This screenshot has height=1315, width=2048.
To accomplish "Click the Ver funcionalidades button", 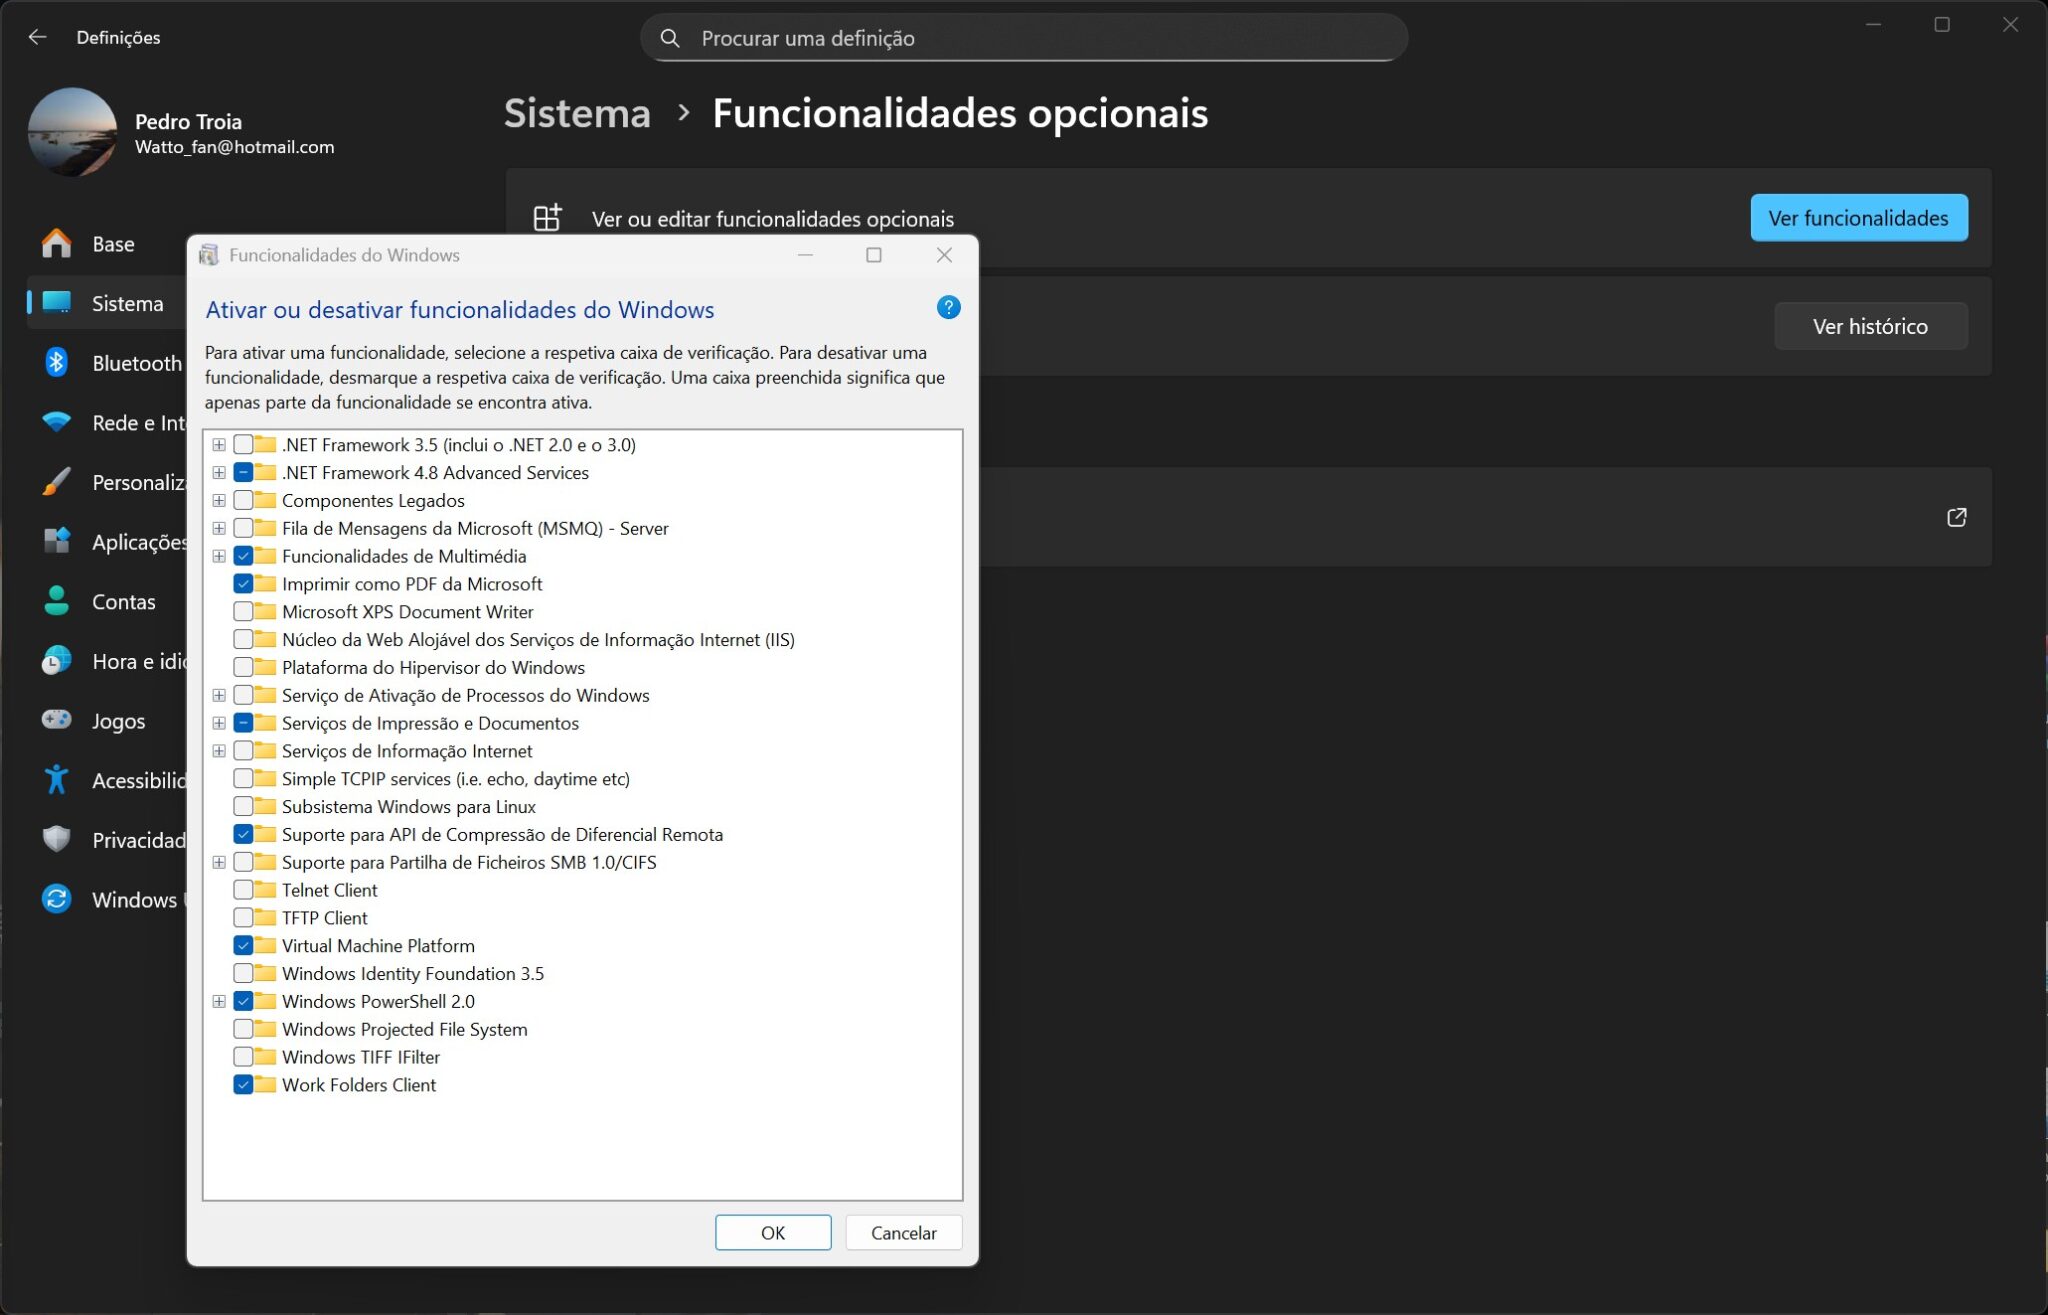I will (x=1858, y=218).
